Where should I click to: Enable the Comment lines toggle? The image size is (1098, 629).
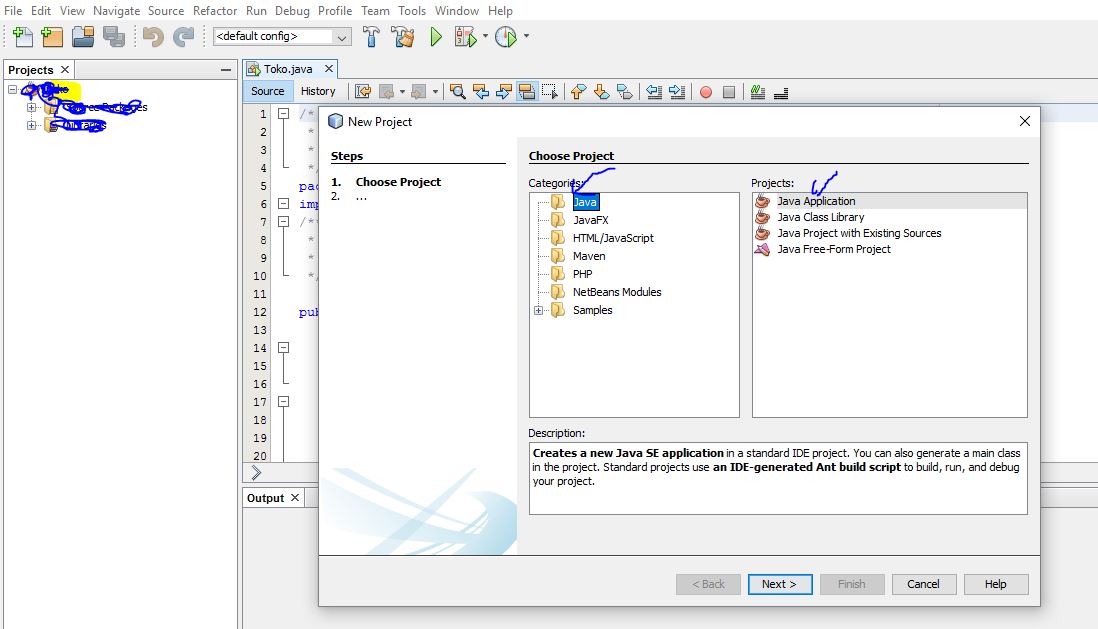click(x=756, y=91)
